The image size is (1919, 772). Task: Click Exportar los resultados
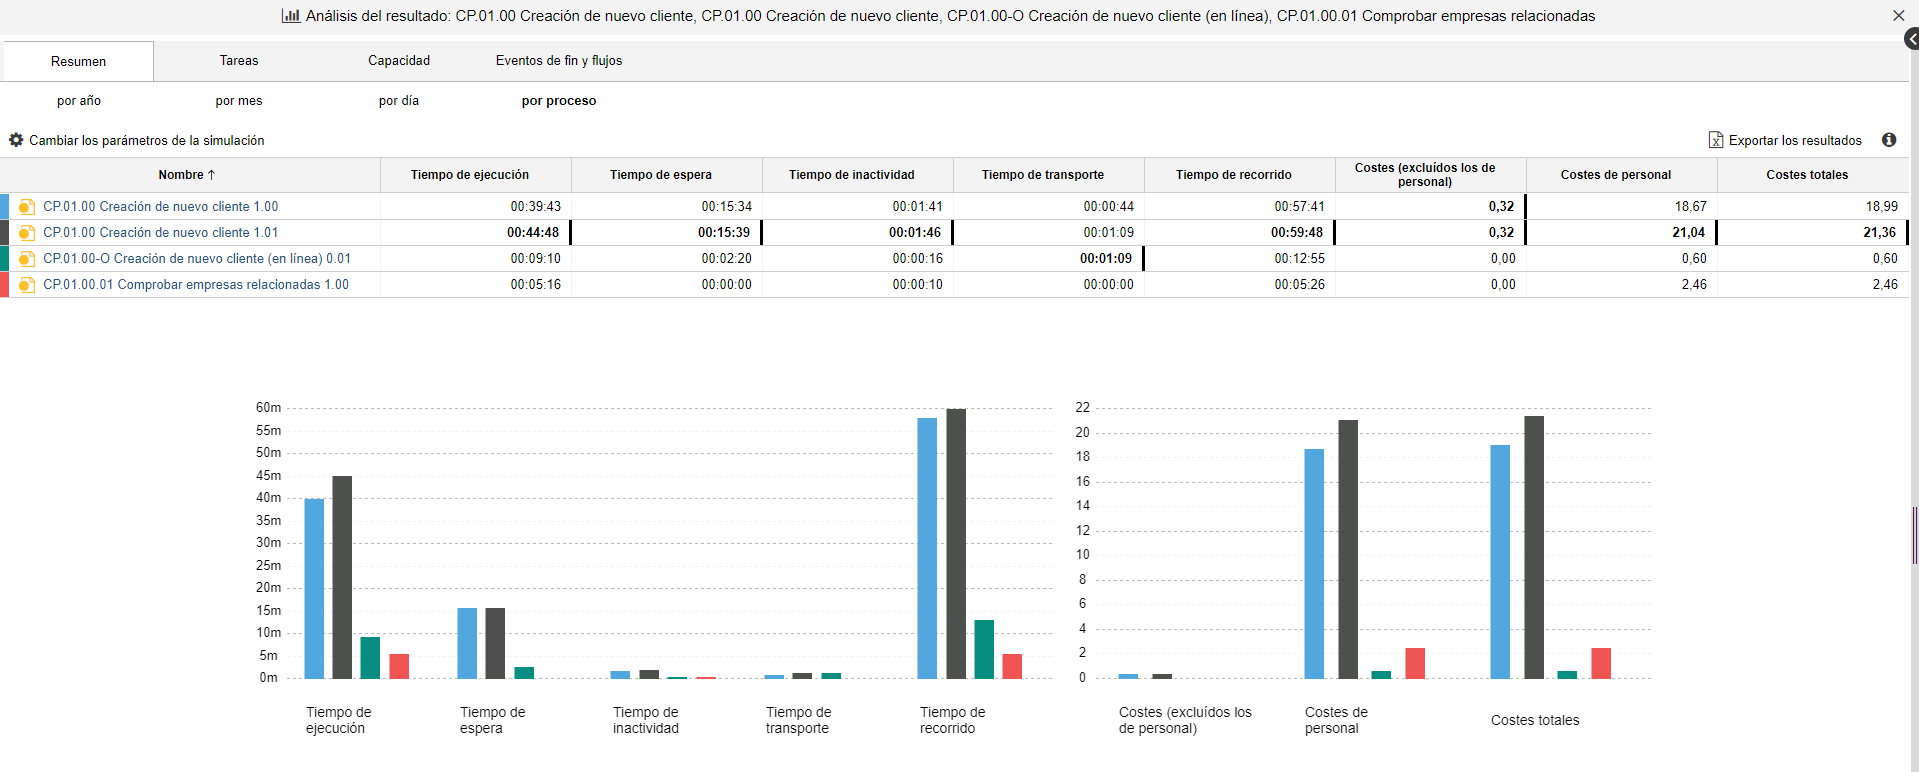click(x=1795, y=140)
